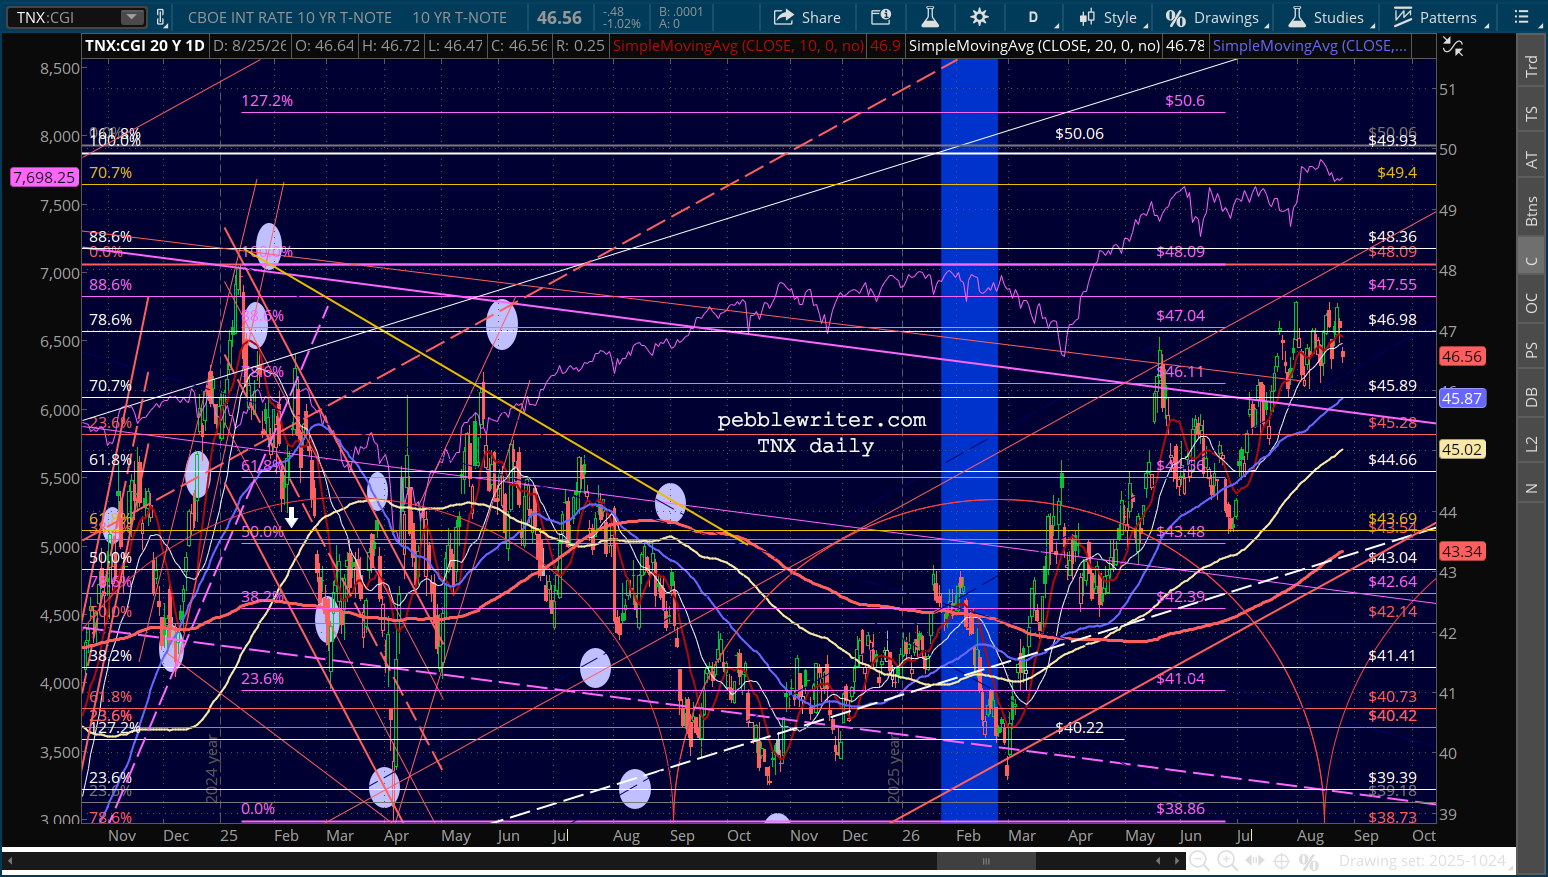The width and height of the screenshot is (1548, 877).
Task: Click the $38.86 level label
Action: [1181, 808]
